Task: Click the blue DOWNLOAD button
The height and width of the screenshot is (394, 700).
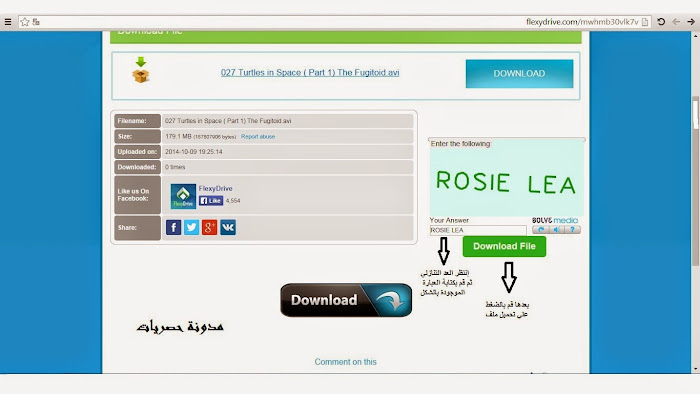Action: pos(519,74)
